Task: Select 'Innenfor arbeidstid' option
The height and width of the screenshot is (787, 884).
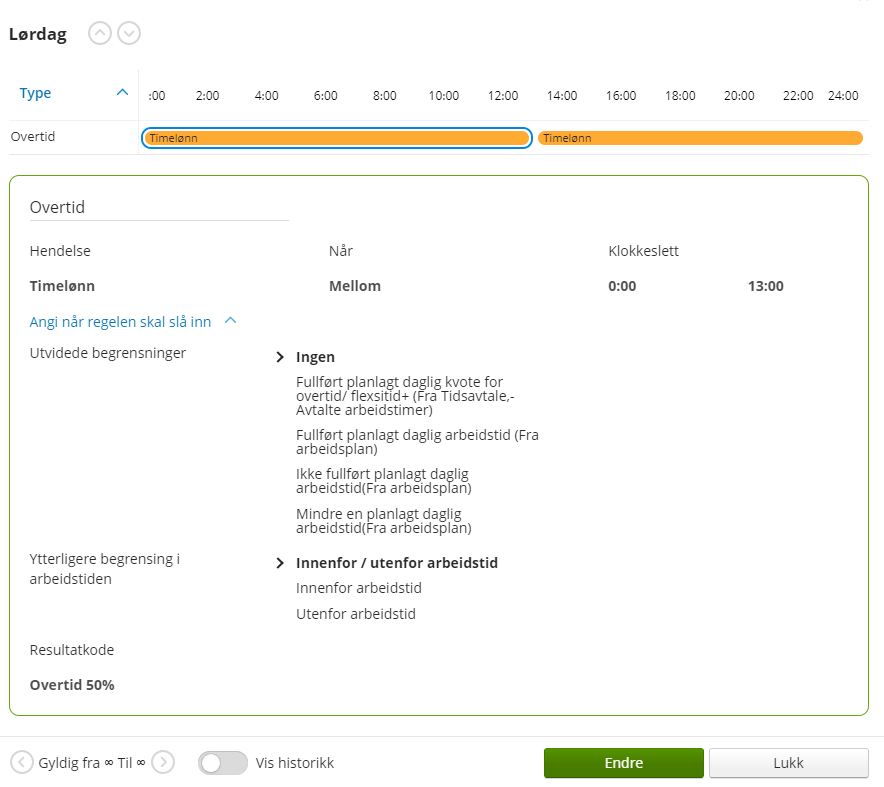Action: click(x=359, y=588)
